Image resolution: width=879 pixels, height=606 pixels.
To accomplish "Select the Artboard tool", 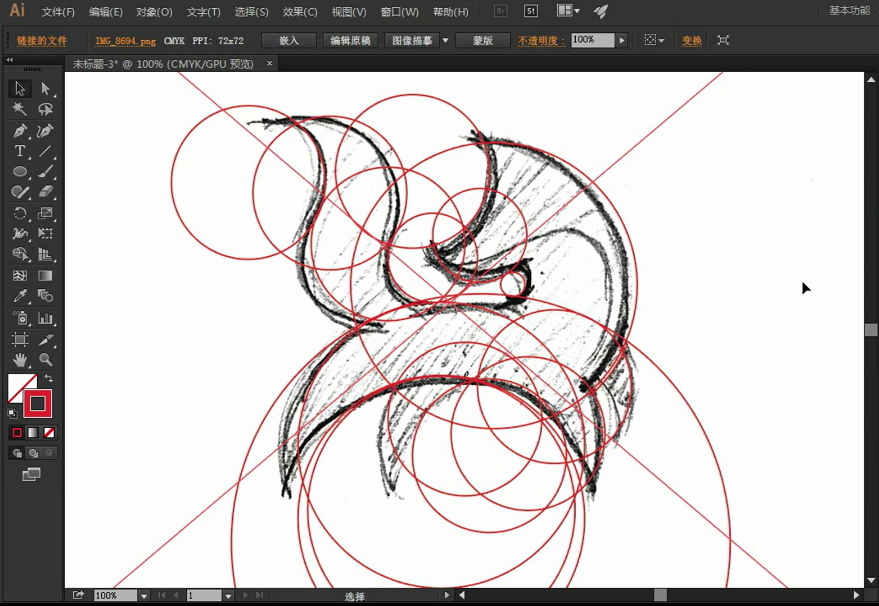I will [x=20, y=339].
